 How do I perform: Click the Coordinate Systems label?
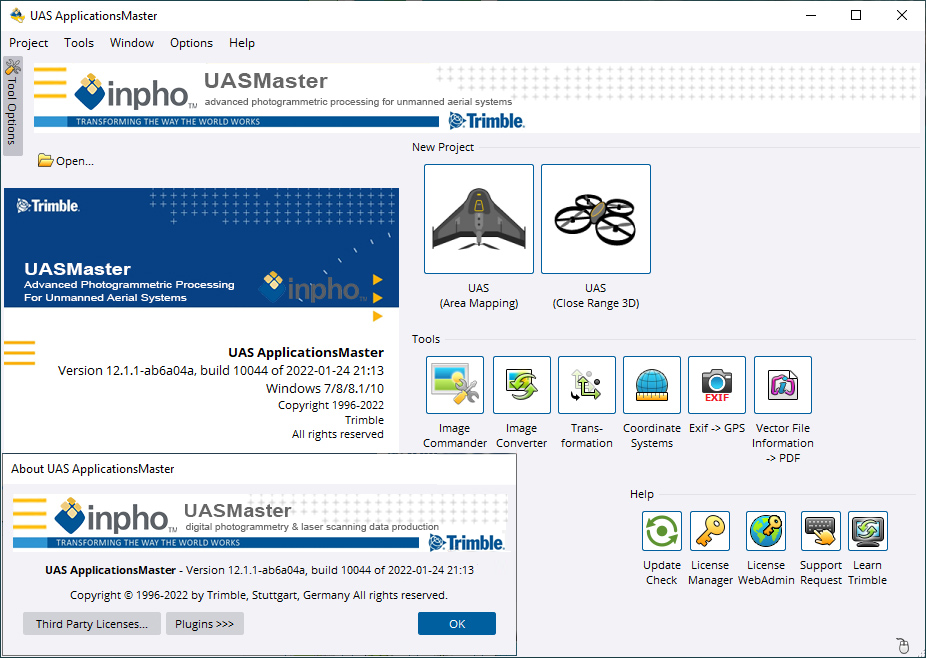coord(652,435)
